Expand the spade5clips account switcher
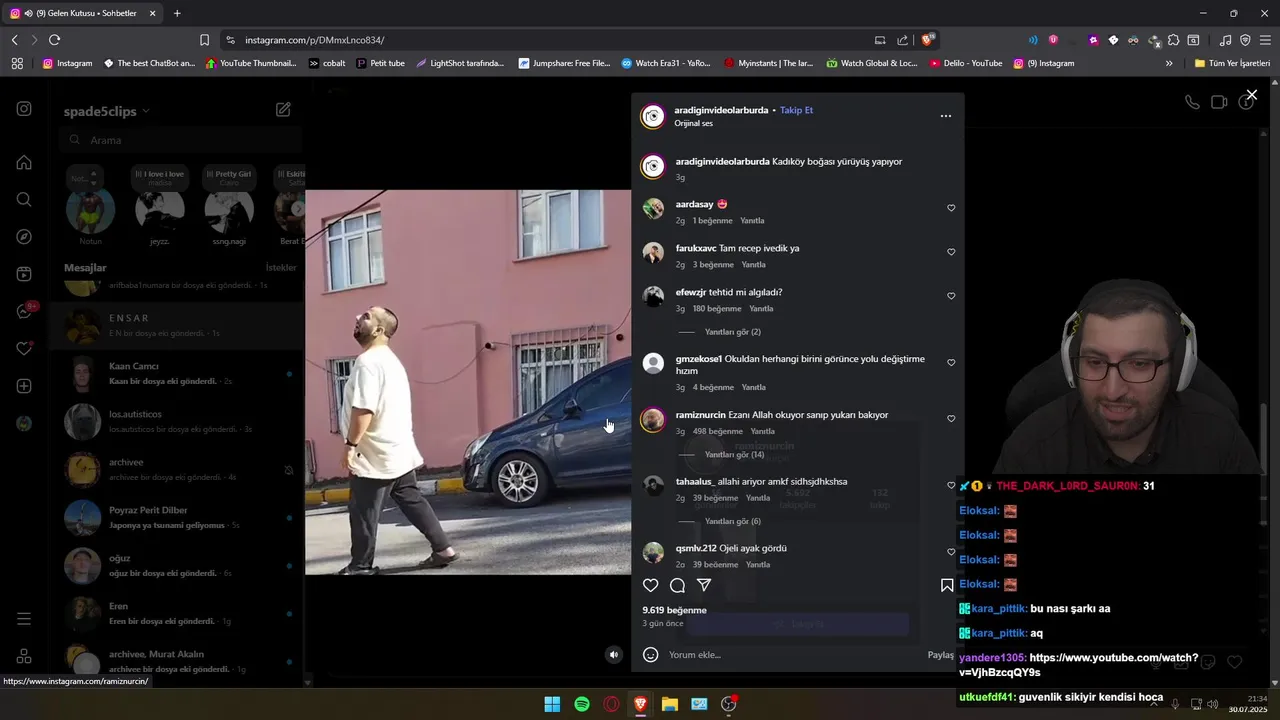 coord(106,111)
